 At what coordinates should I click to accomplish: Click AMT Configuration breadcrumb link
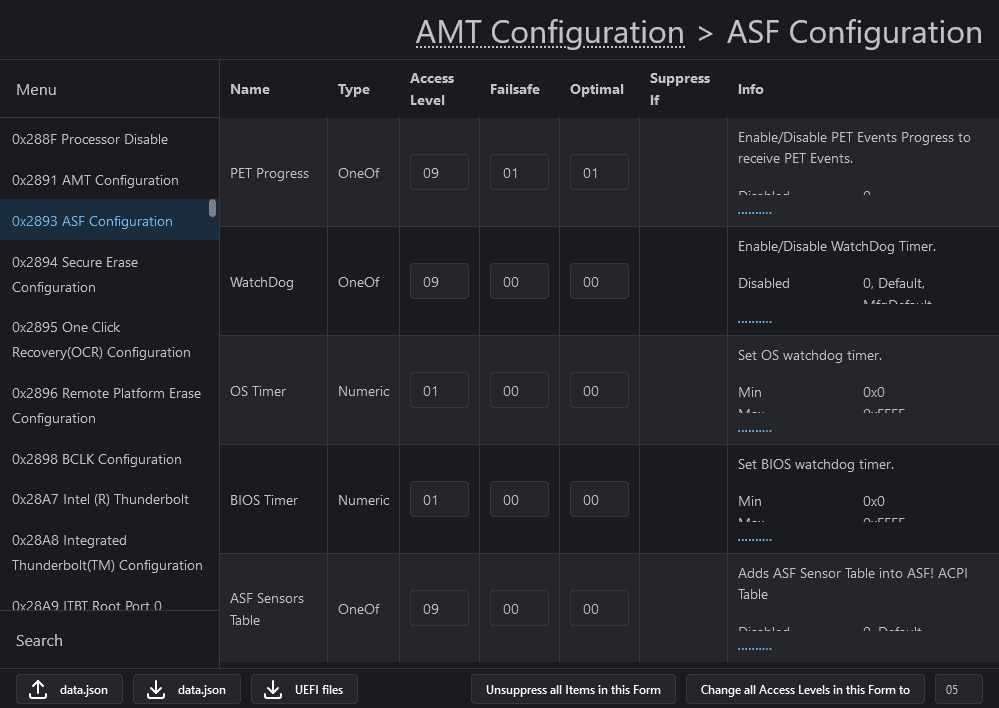549,32
